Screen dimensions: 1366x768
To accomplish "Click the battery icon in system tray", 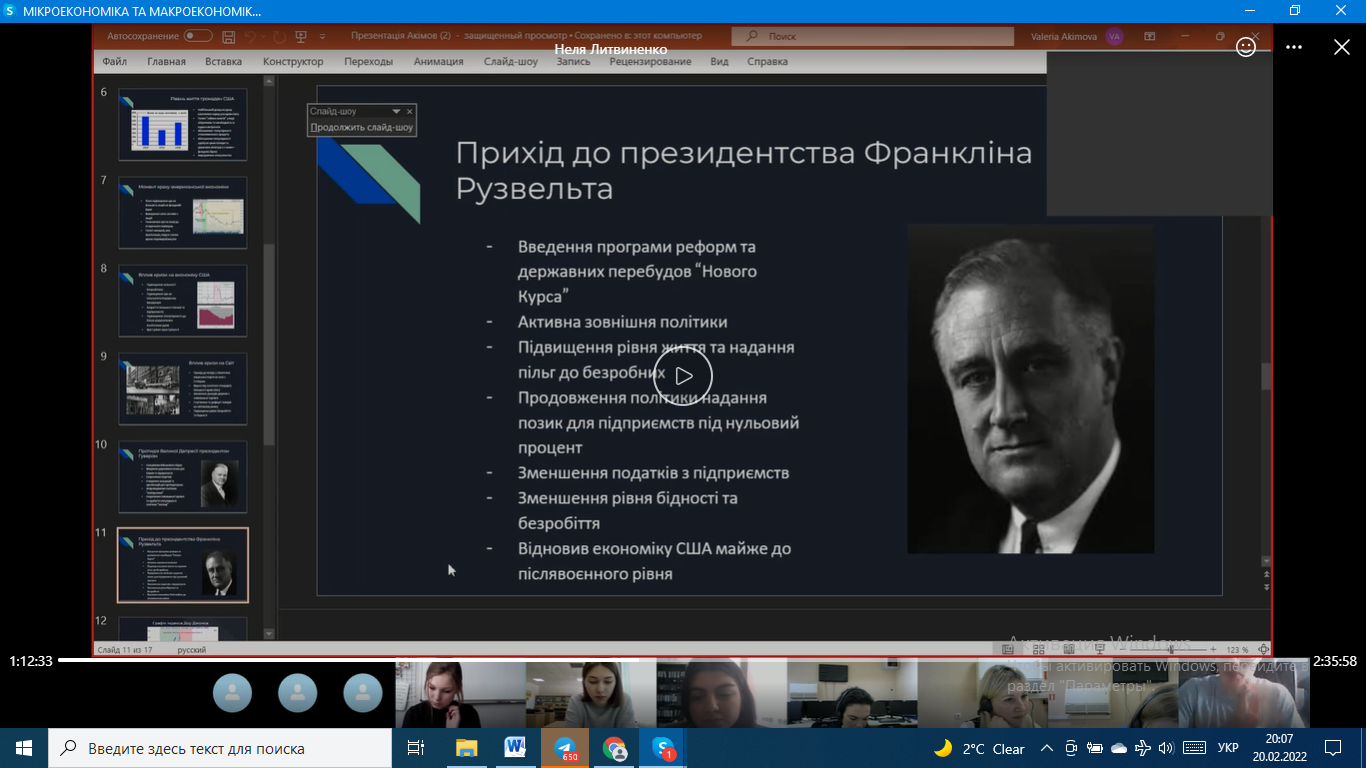I will point(1095,748).
